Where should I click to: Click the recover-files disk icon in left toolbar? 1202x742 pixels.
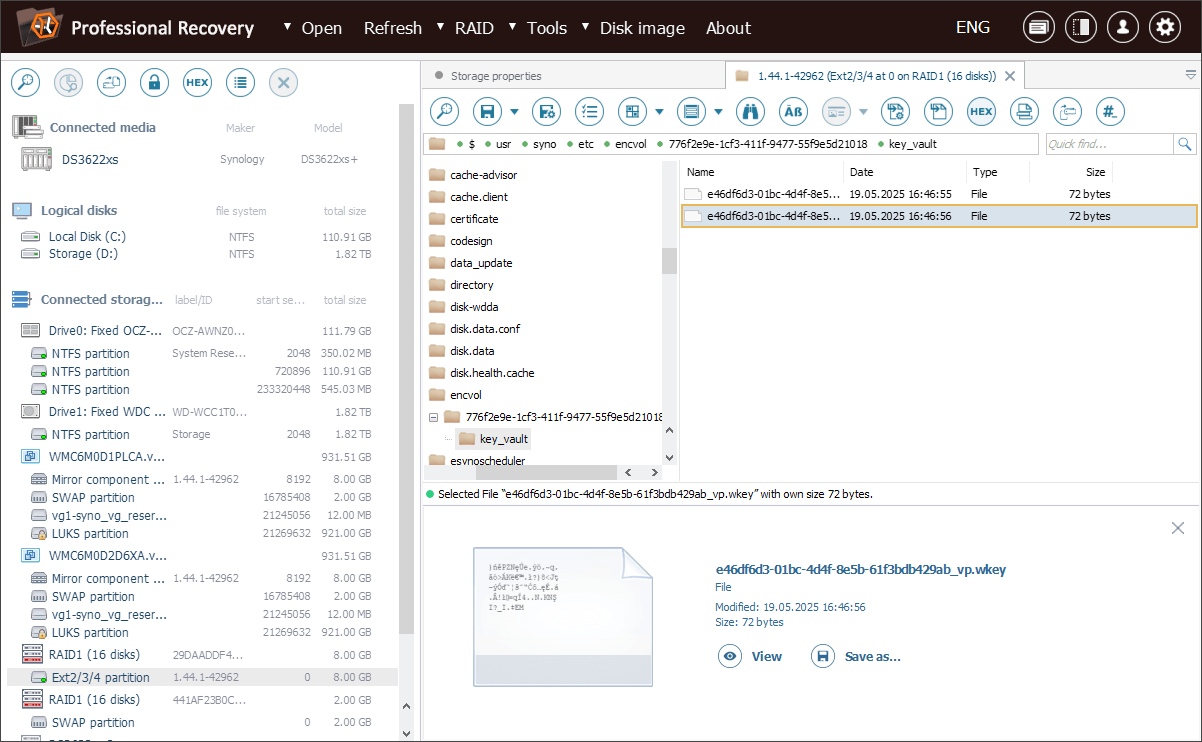pyautogui.click(x=69, y=83)
